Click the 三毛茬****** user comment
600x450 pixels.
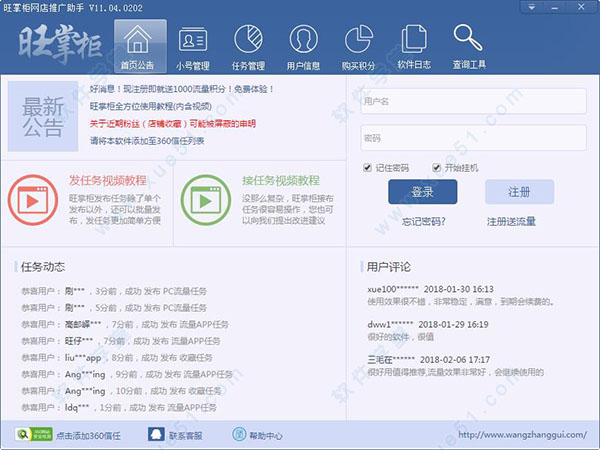pos(455,365)
